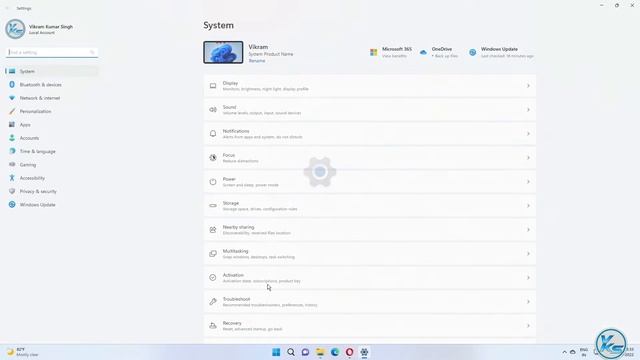Viewport: 640px width, 360px height.
Task: Click the desktop wallpaper thumbnail
Action: point(223,52)
